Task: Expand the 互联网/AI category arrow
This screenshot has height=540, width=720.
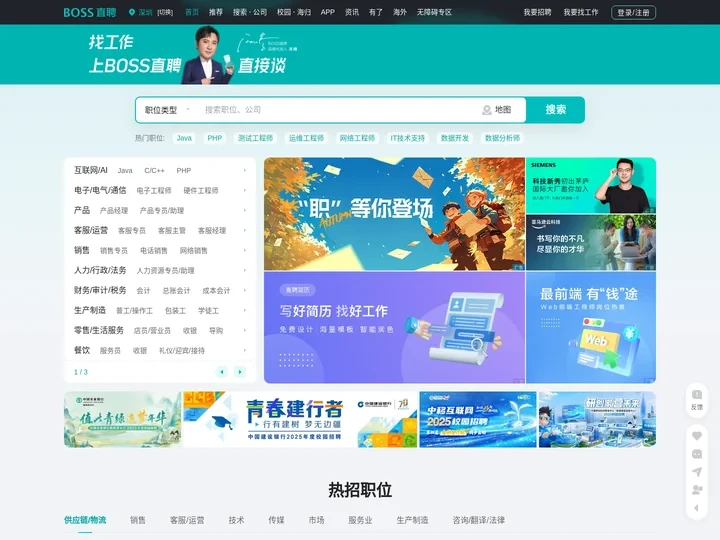Action: coord(245,170)
